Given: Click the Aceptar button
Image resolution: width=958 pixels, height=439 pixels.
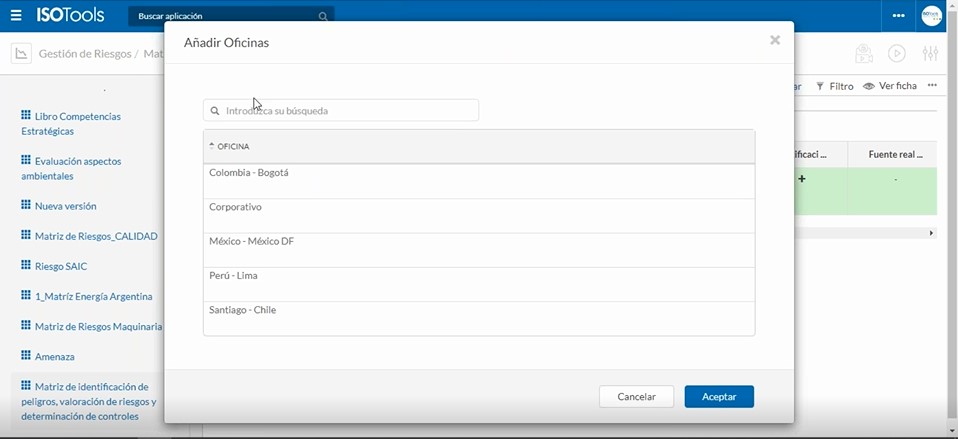Looking at the screenshot, I should [x=719, y=397].
